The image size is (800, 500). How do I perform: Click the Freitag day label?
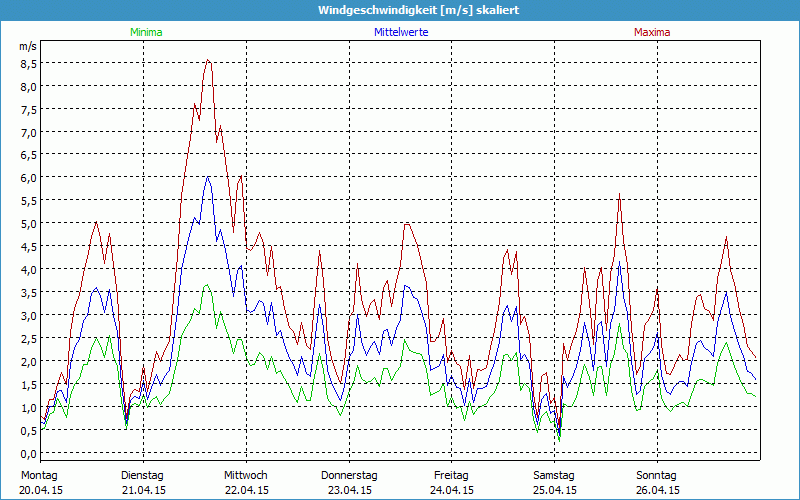pos(451,476)
